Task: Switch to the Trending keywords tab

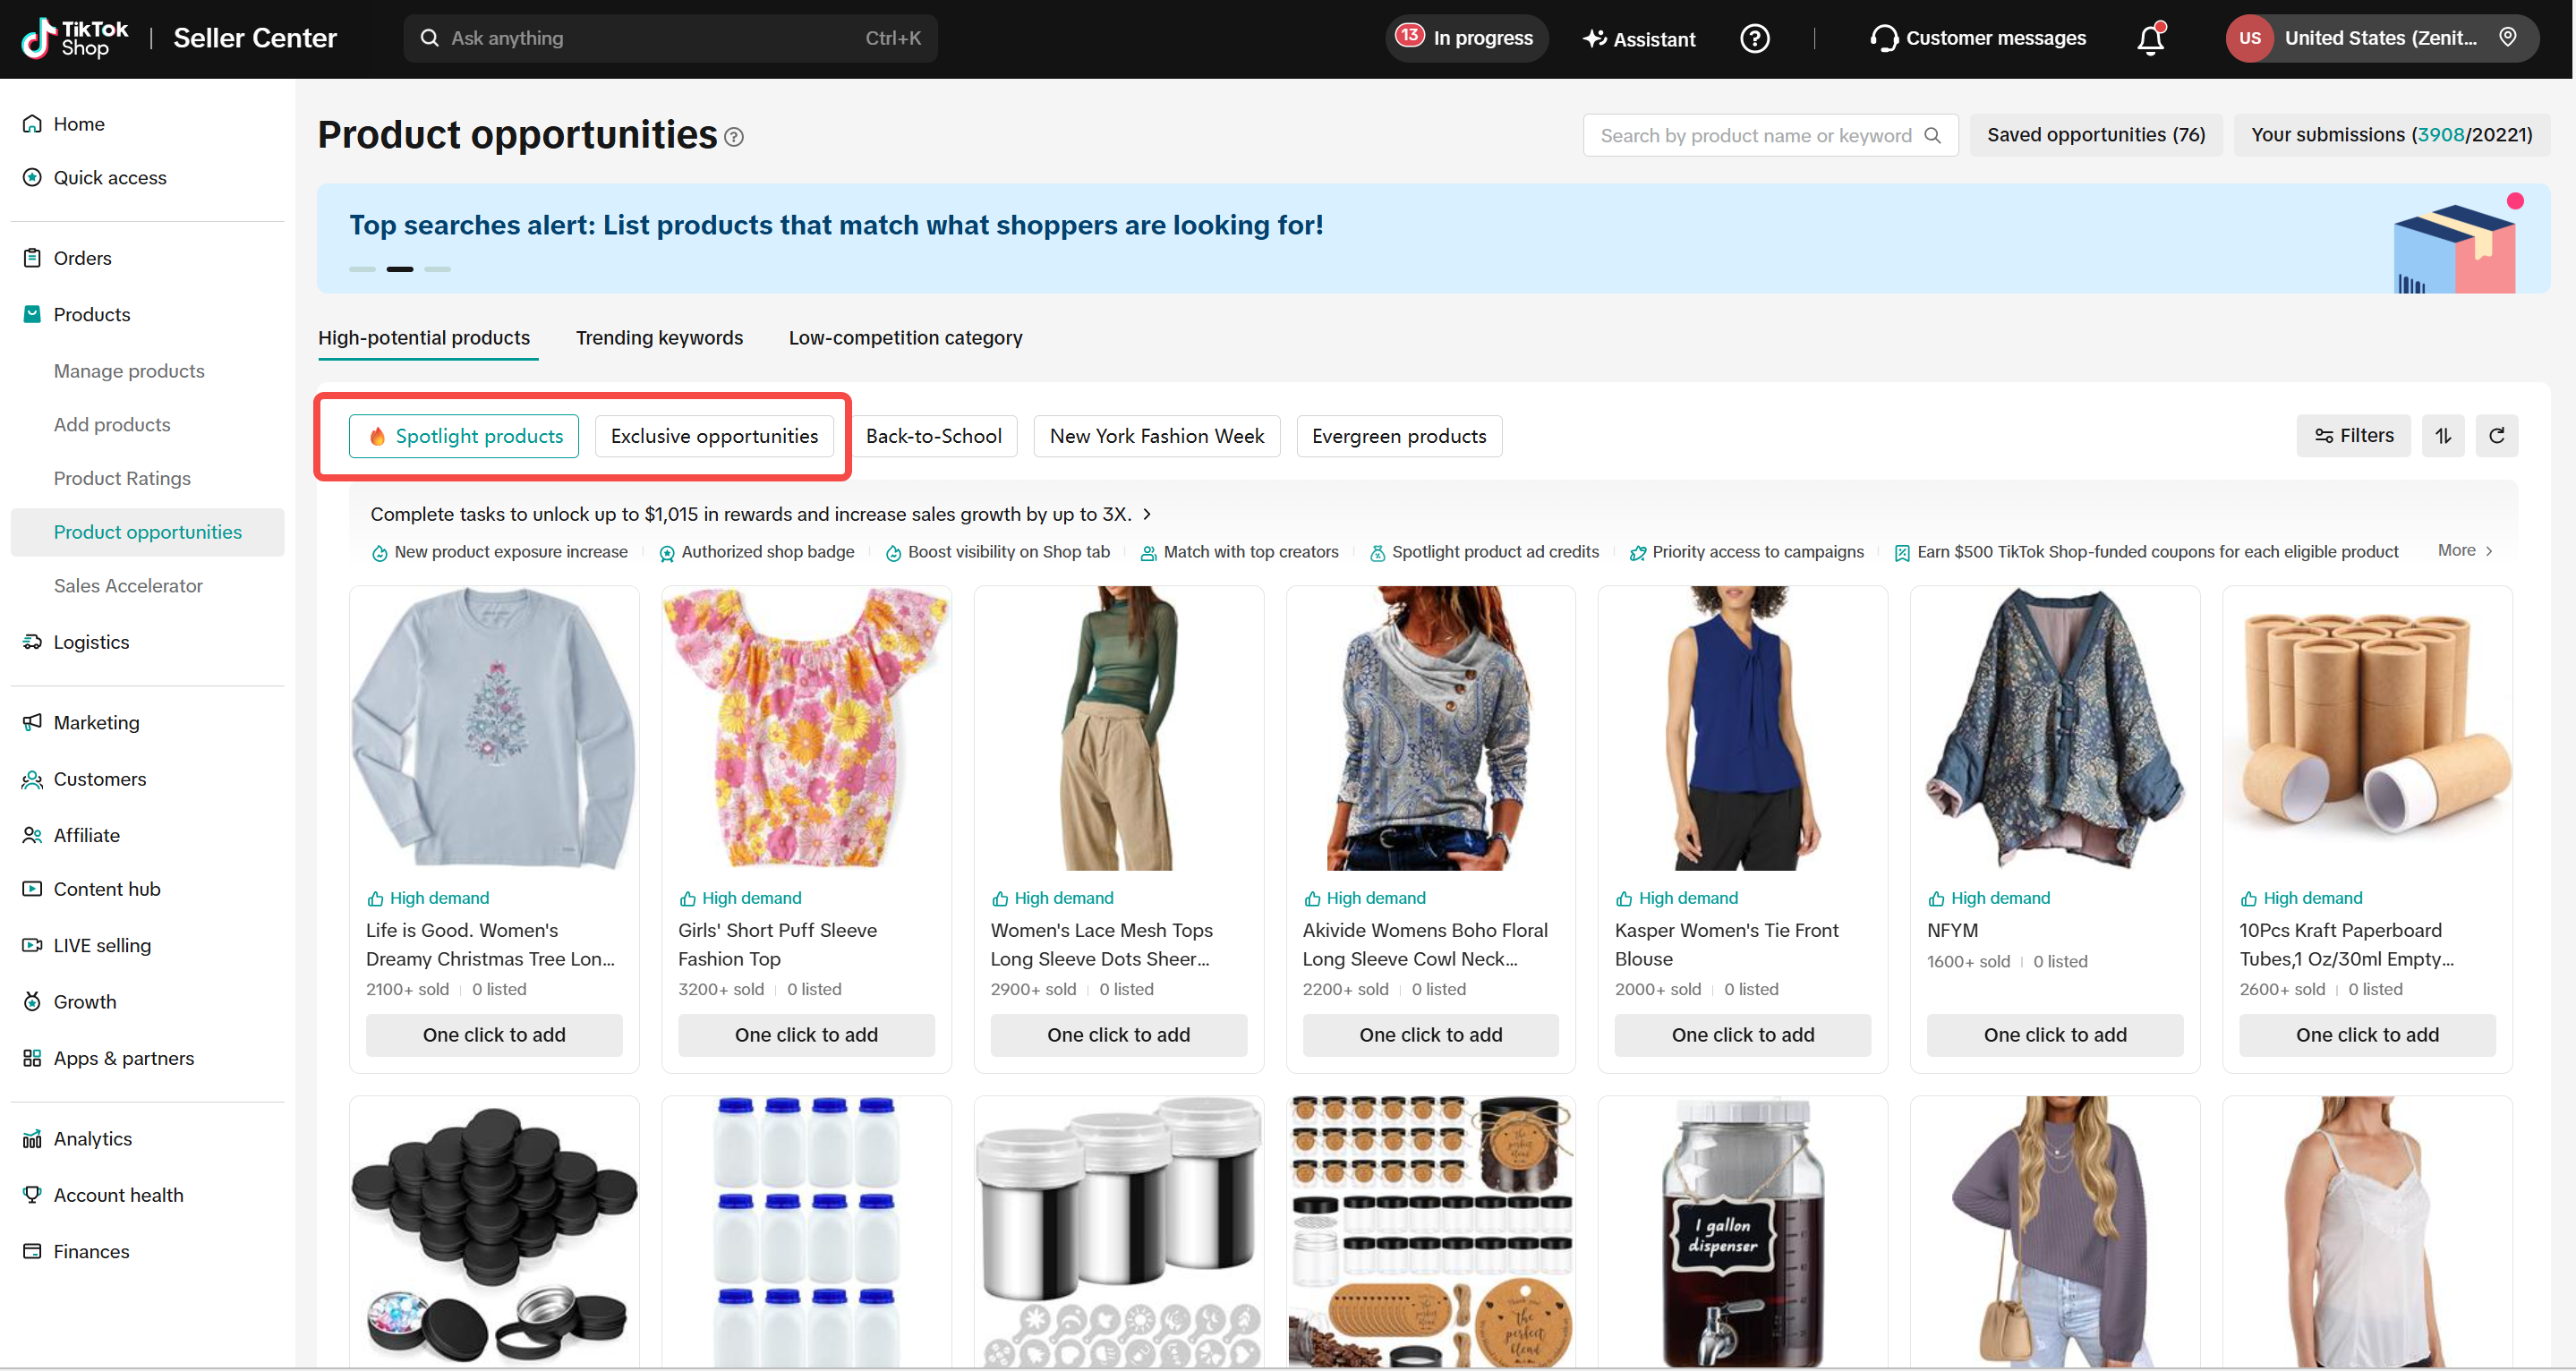Action: point(659,338)
